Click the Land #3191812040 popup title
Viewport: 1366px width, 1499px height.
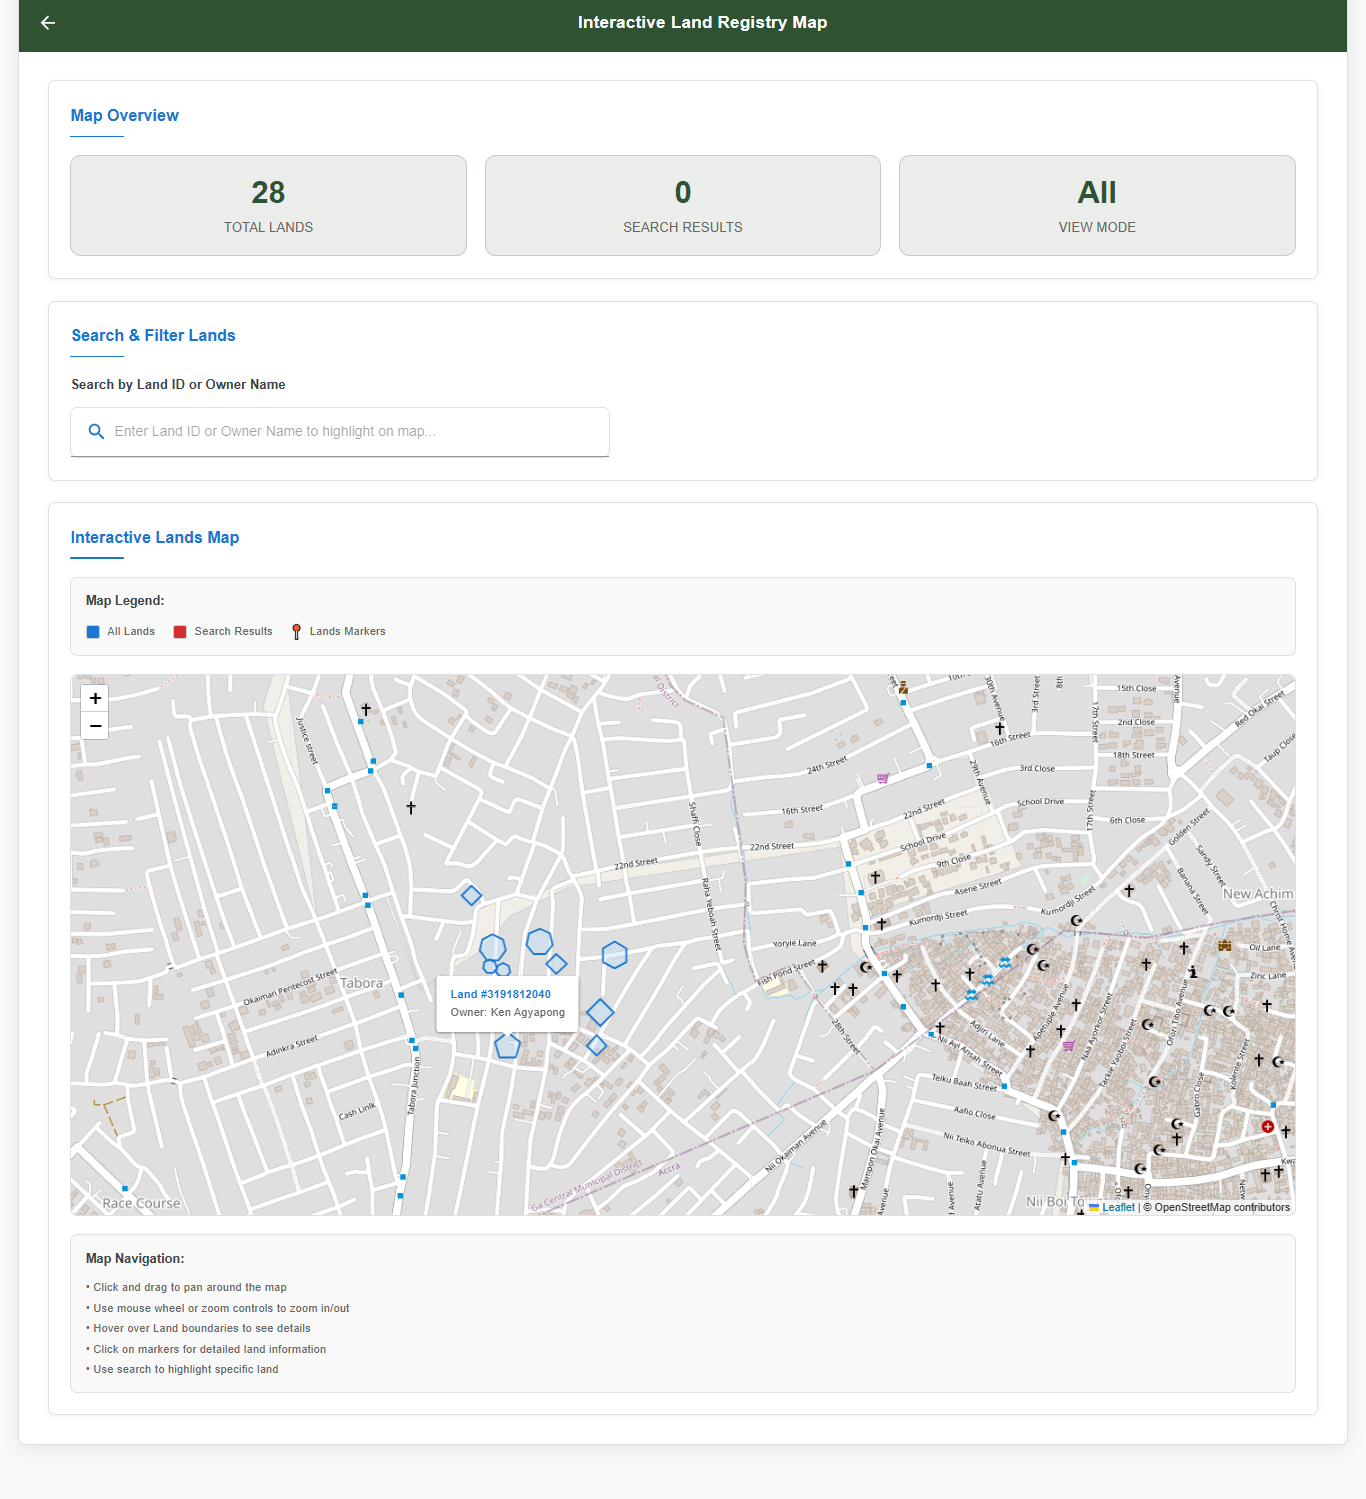point(500,995)
